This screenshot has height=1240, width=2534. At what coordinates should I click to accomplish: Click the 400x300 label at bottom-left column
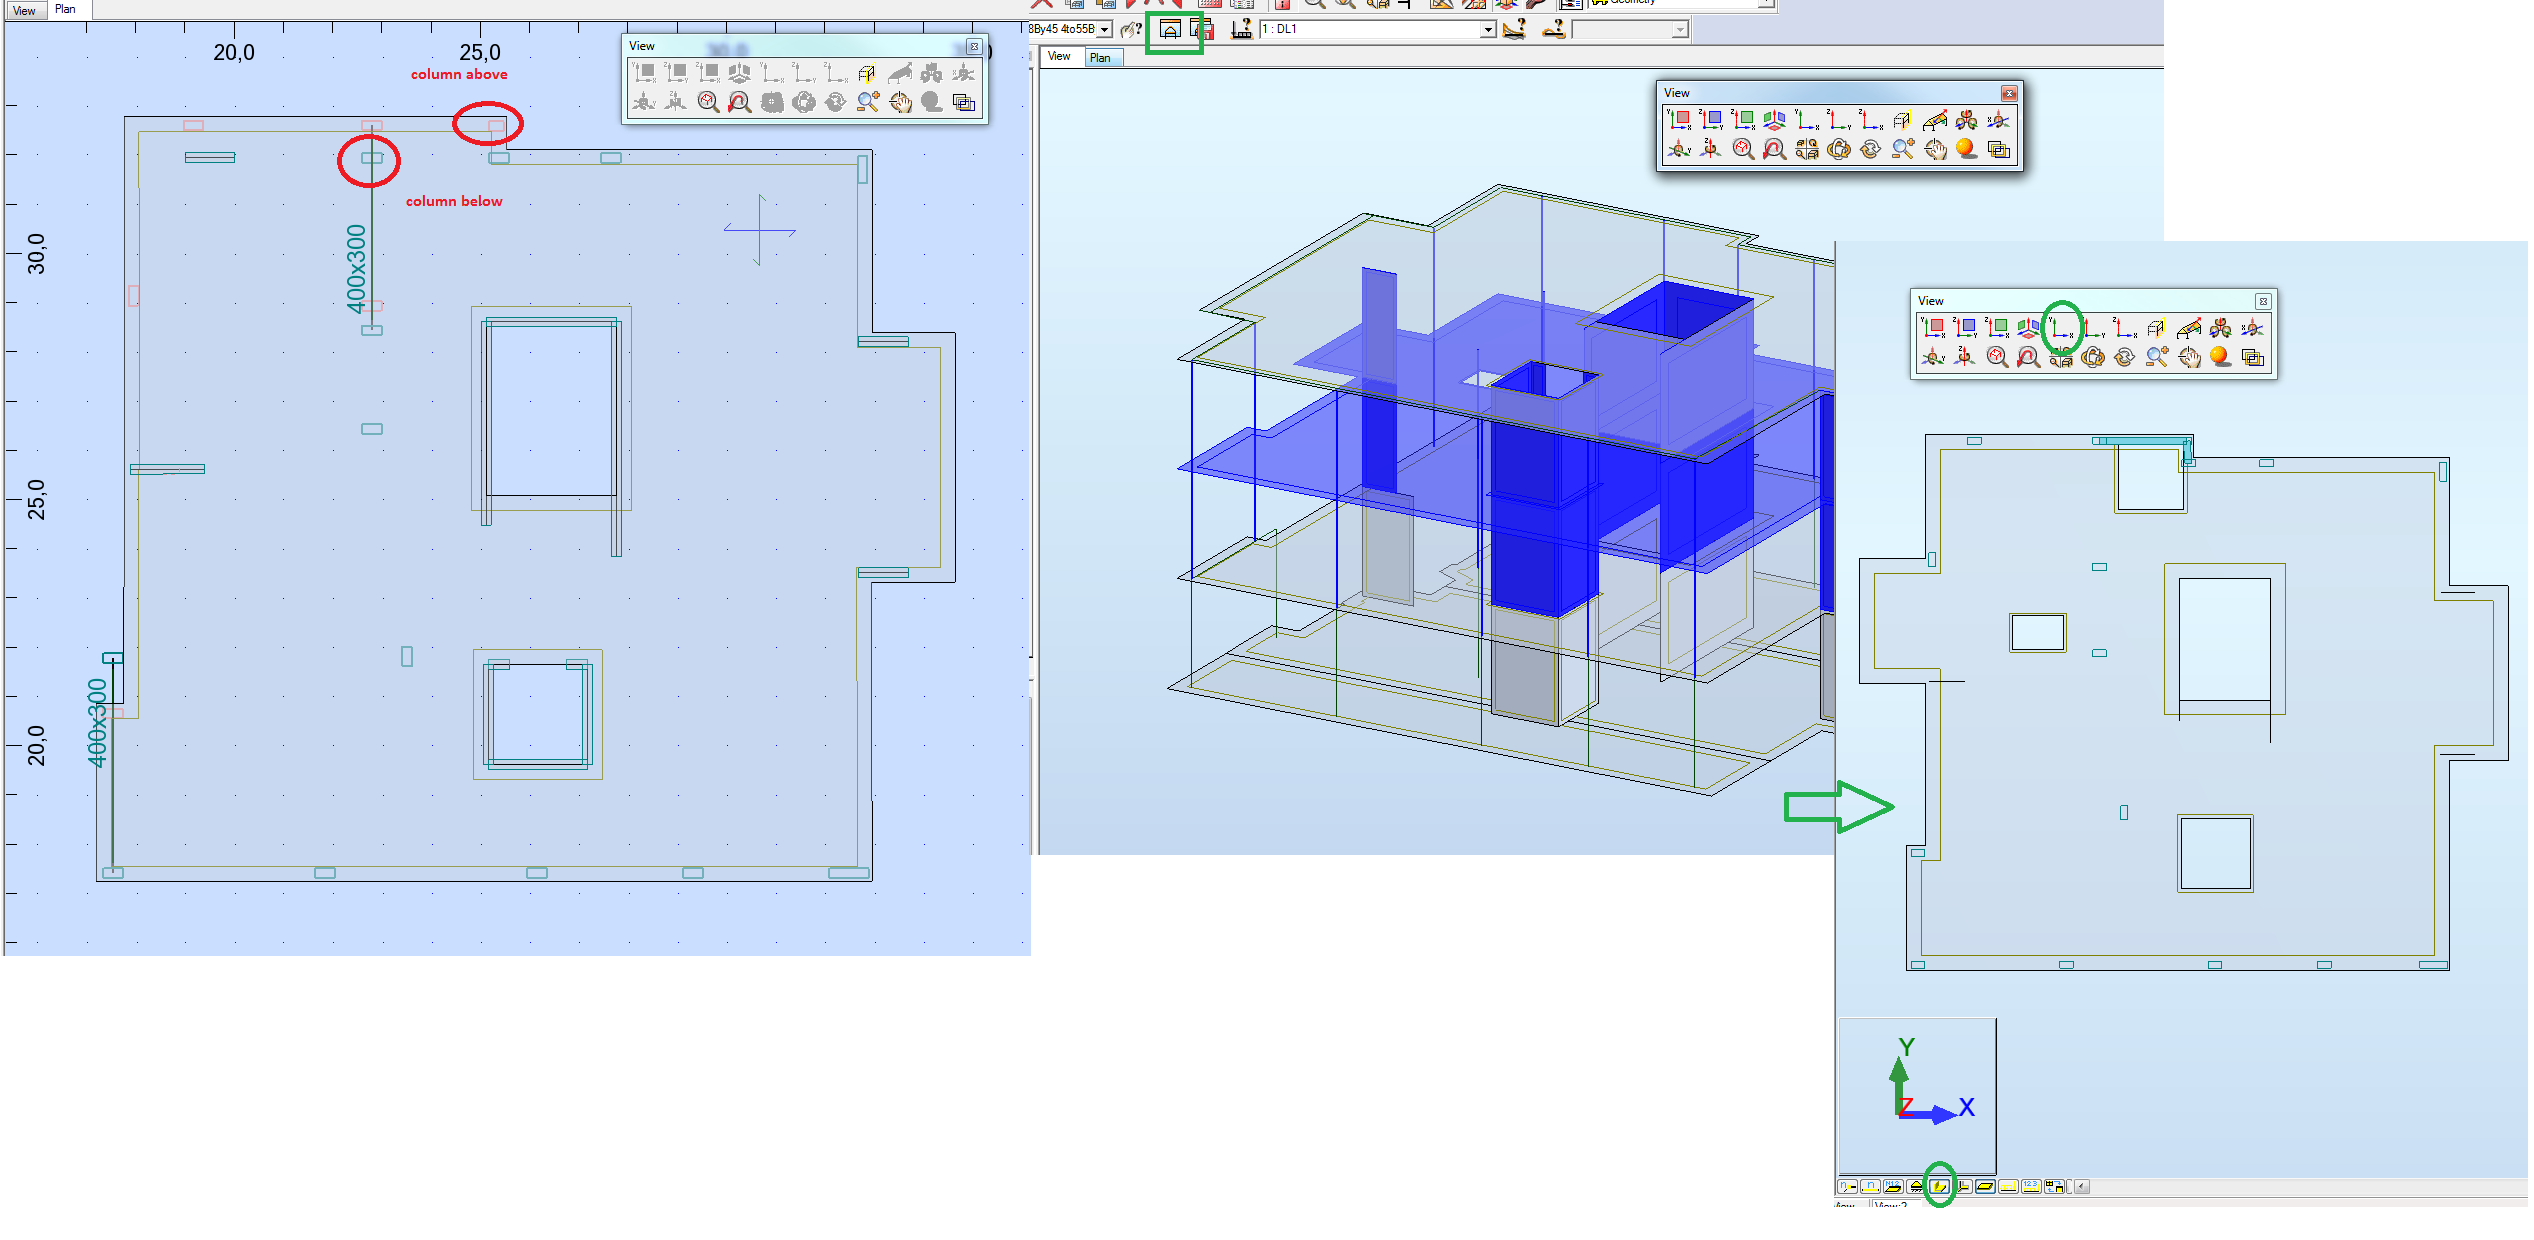click(x=97, y=723)
